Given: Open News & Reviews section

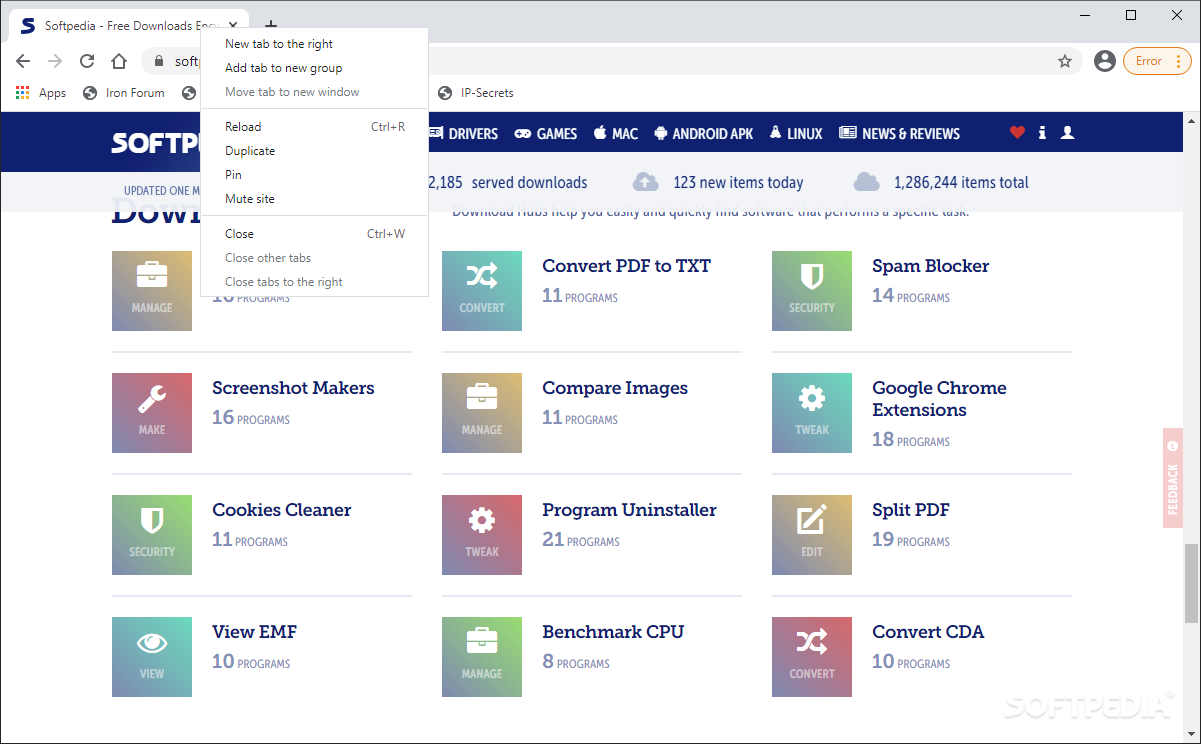Looking at the screenshot, I should click(899, 133).
